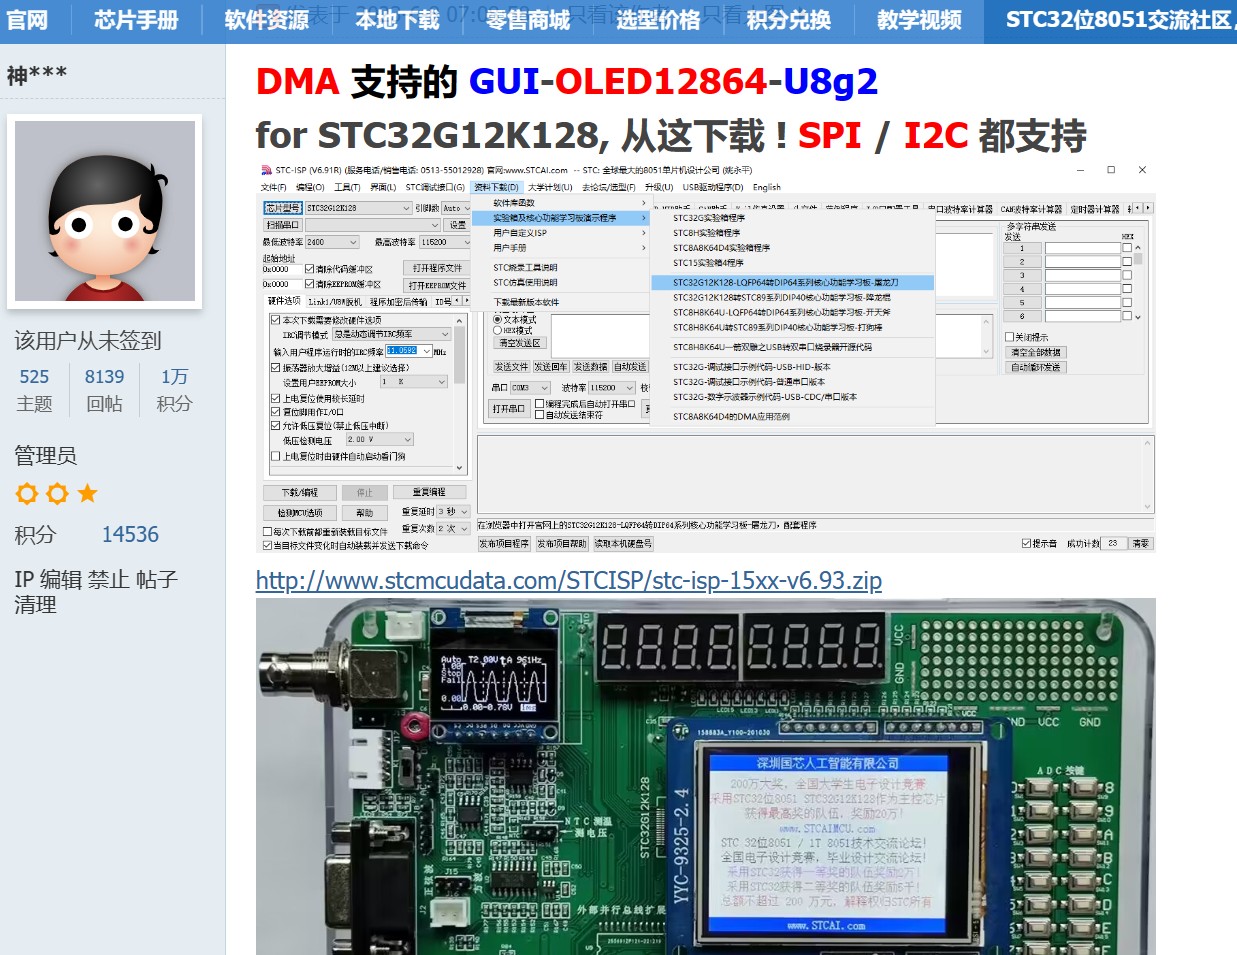This screenshot has width=1237, height=955.
Task: Open 本地下载 in the top navigation
Action: [x=397, y=20]
